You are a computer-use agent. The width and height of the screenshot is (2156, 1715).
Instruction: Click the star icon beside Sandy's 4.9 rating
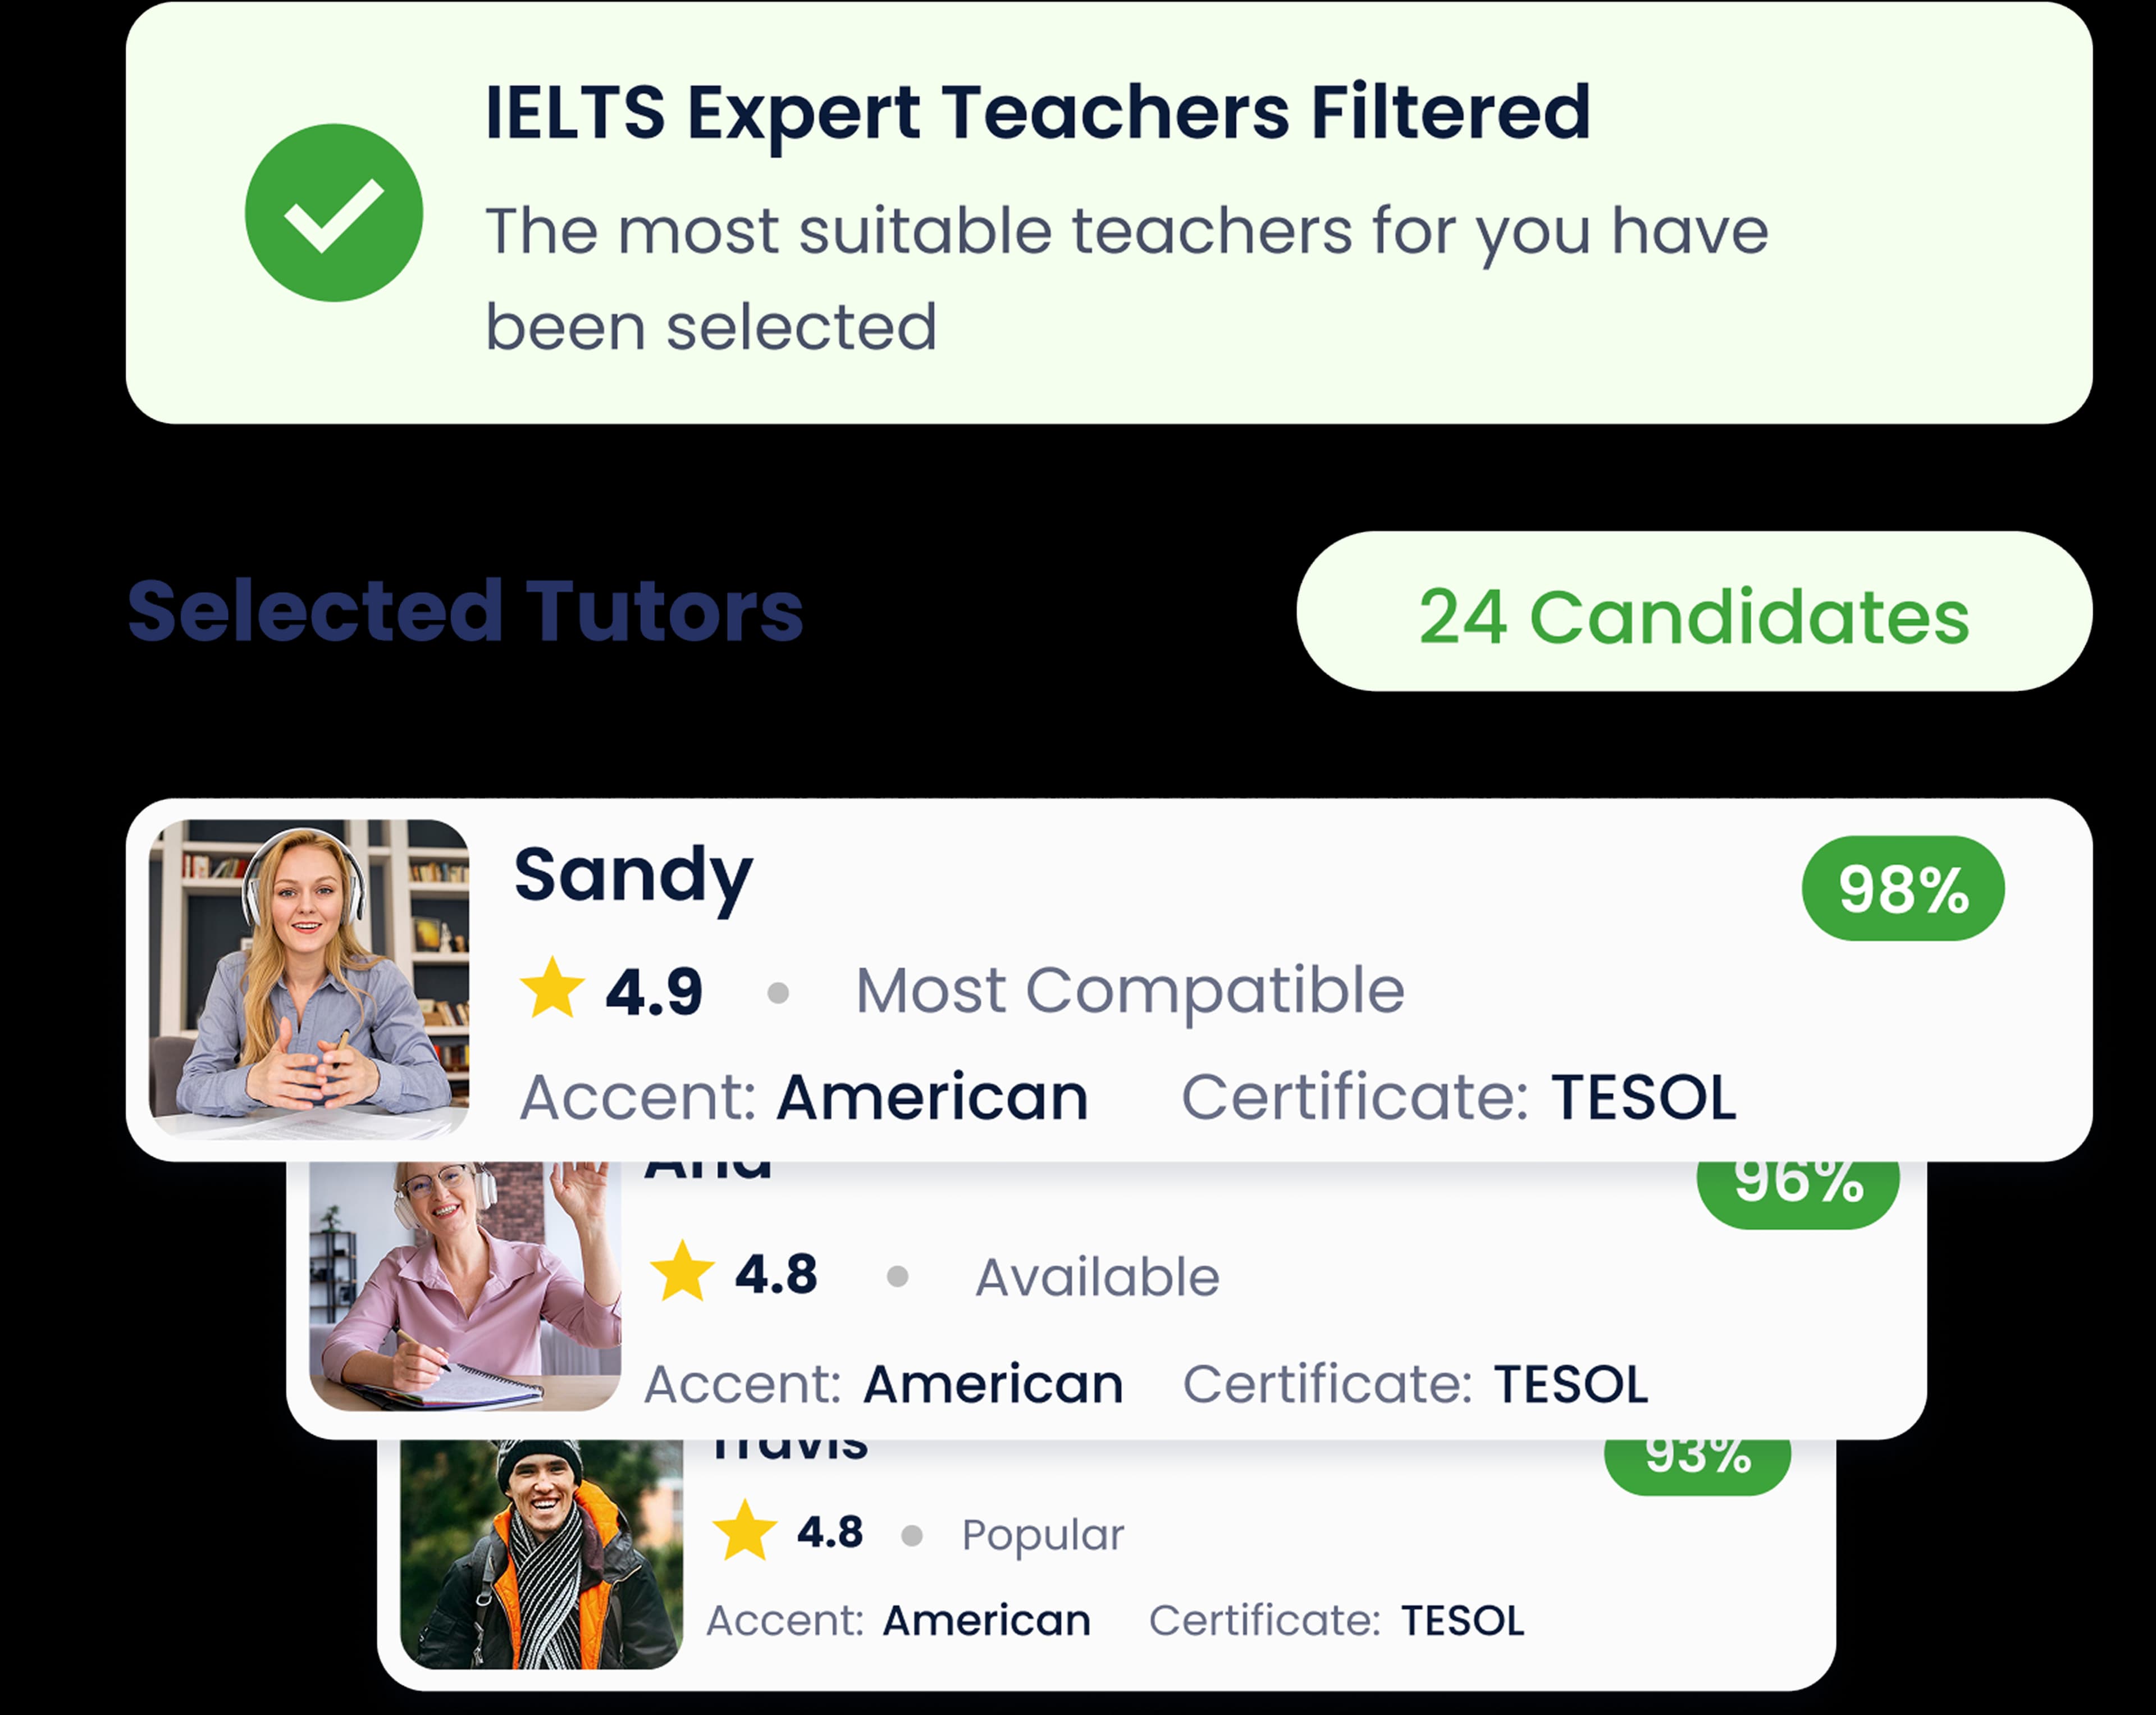coord(552,988)
